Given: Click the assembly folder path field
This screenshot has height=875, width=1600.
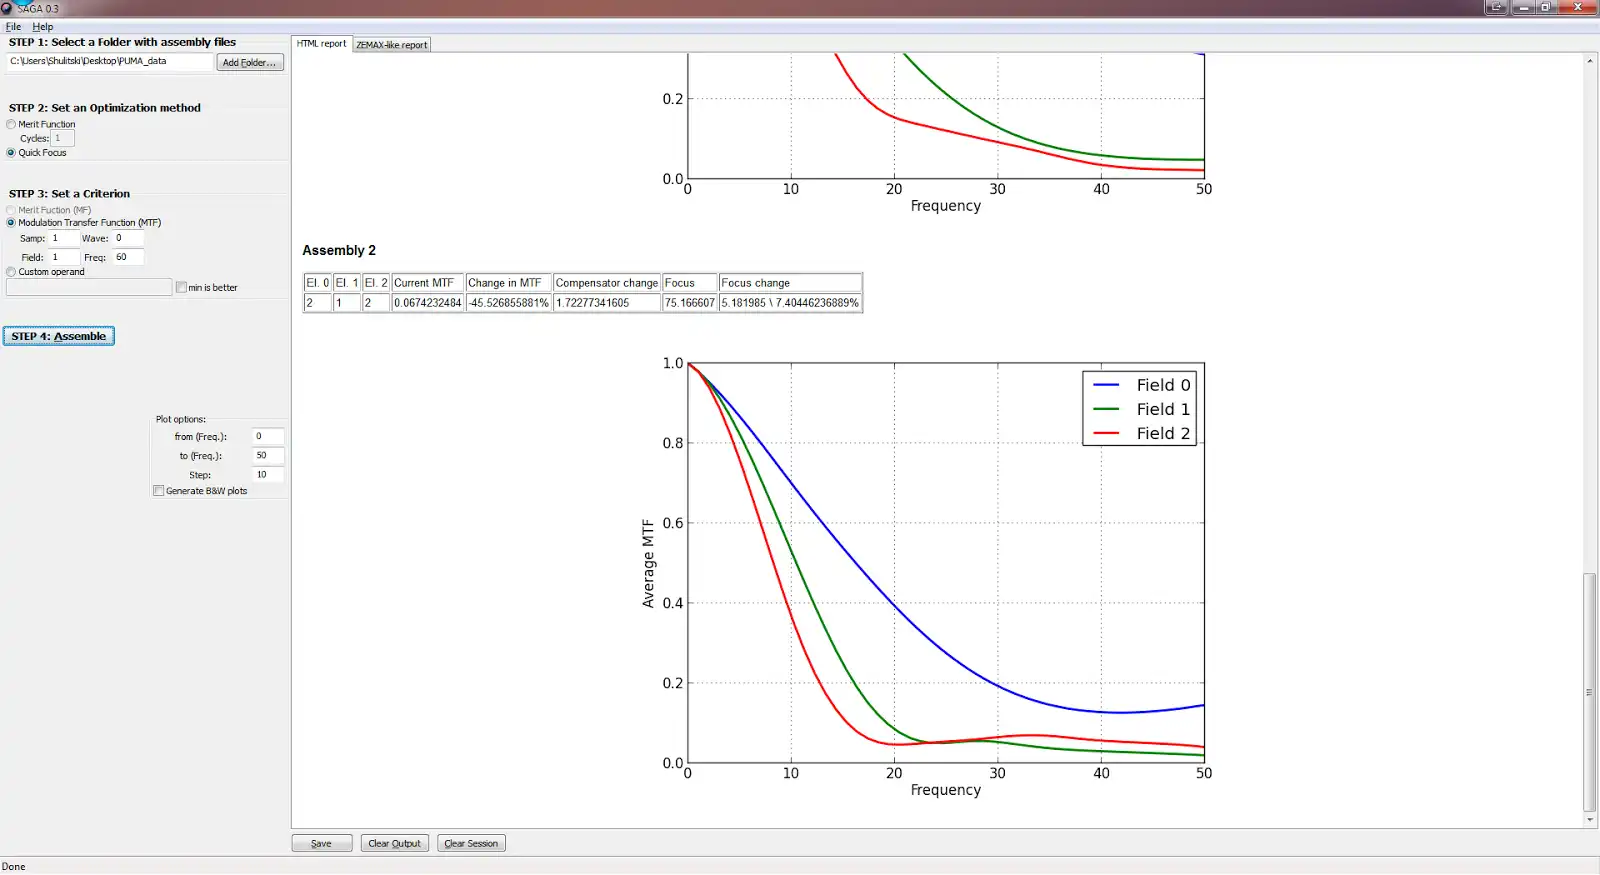Looking at the screenshot, I should pos(110,61).
